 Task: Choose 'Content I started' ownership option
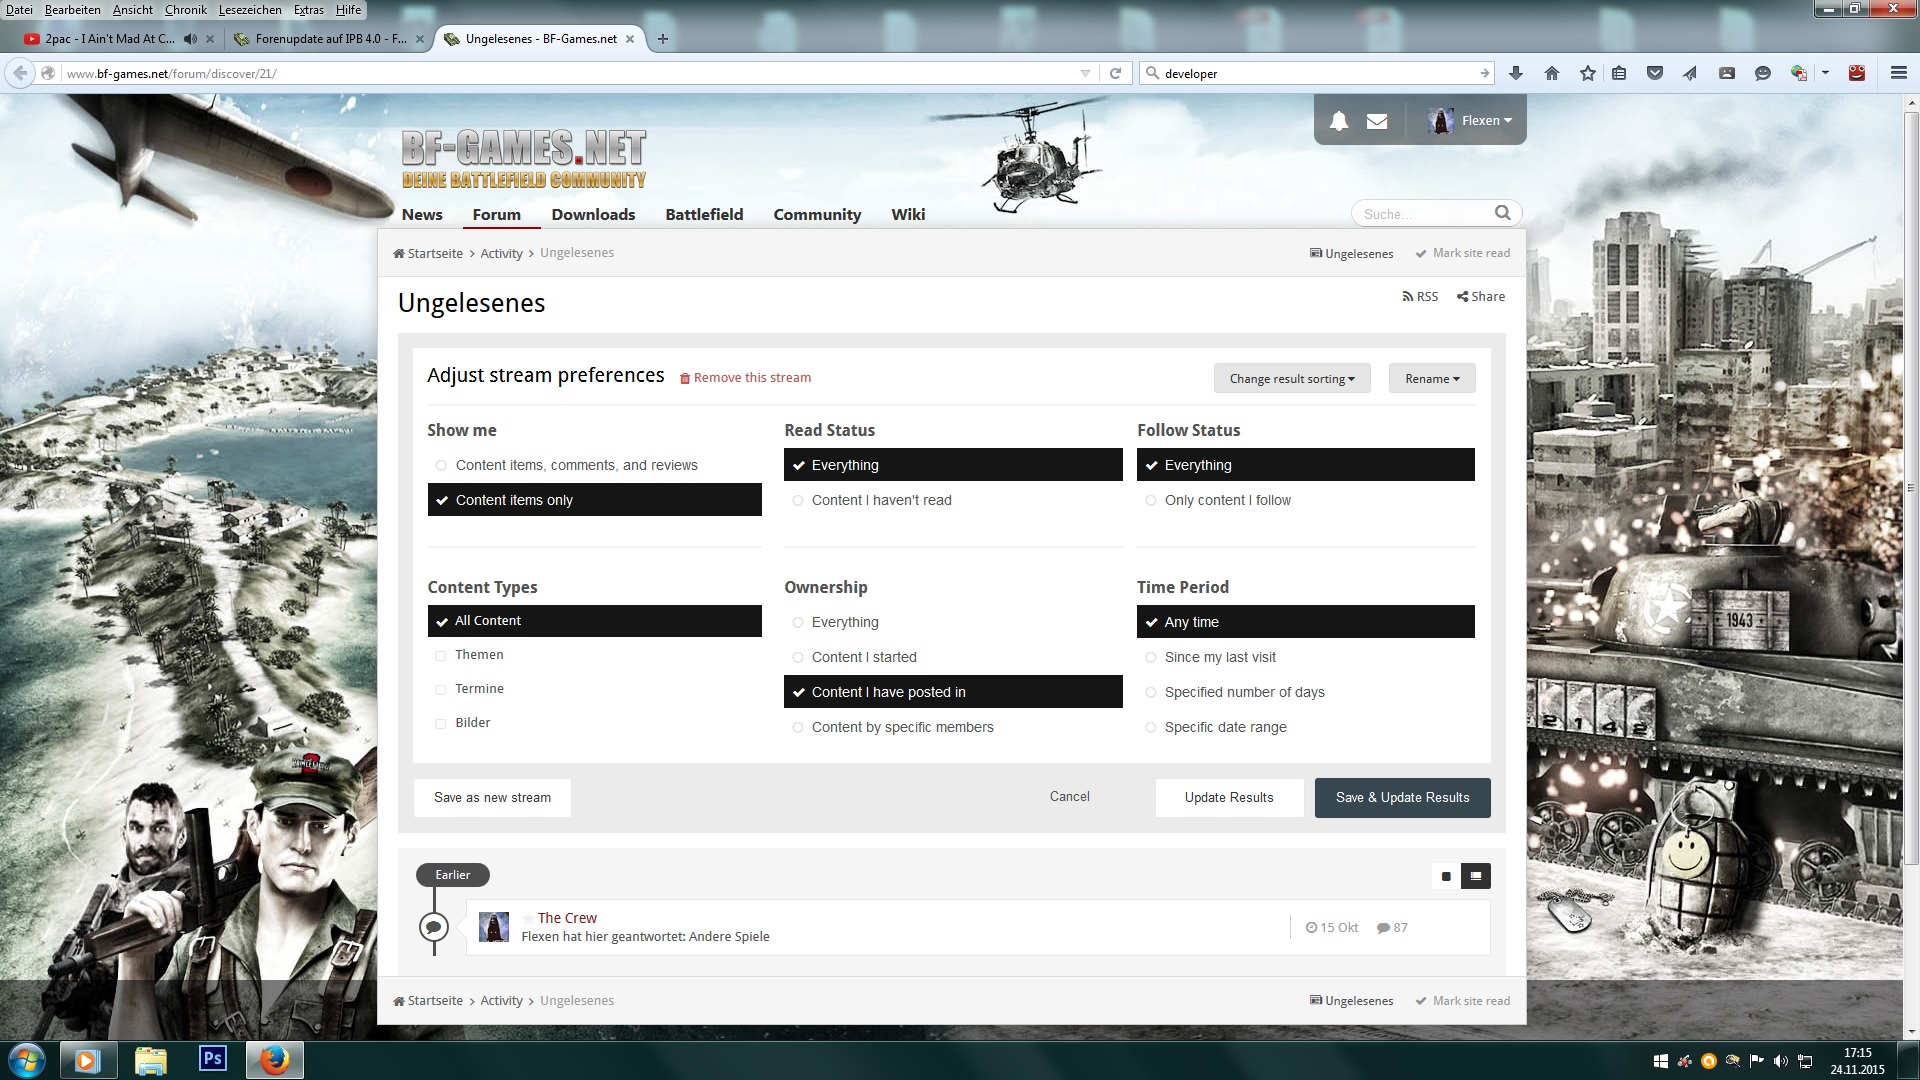(863, 657)
